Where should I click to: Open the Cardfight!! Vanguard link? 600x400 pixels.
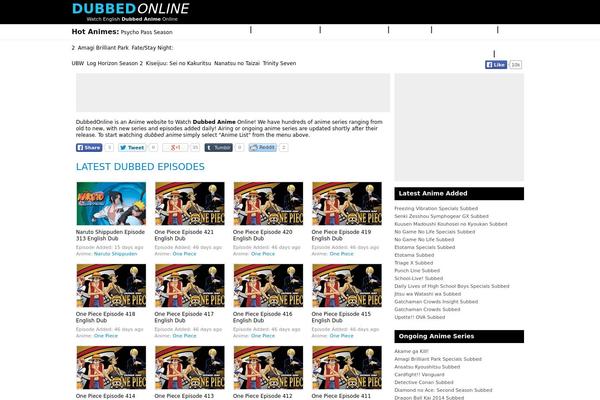419,375
